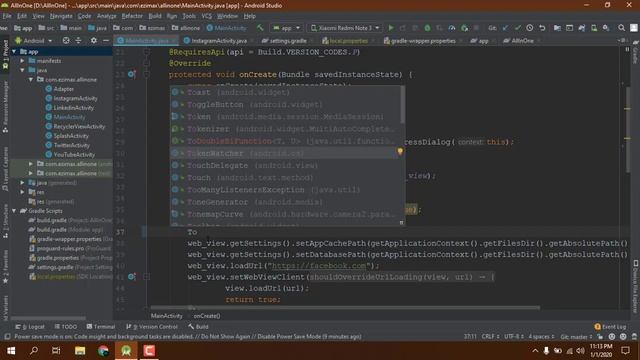Click the CRLF line separator selector
640x360 pixels.
490,337
